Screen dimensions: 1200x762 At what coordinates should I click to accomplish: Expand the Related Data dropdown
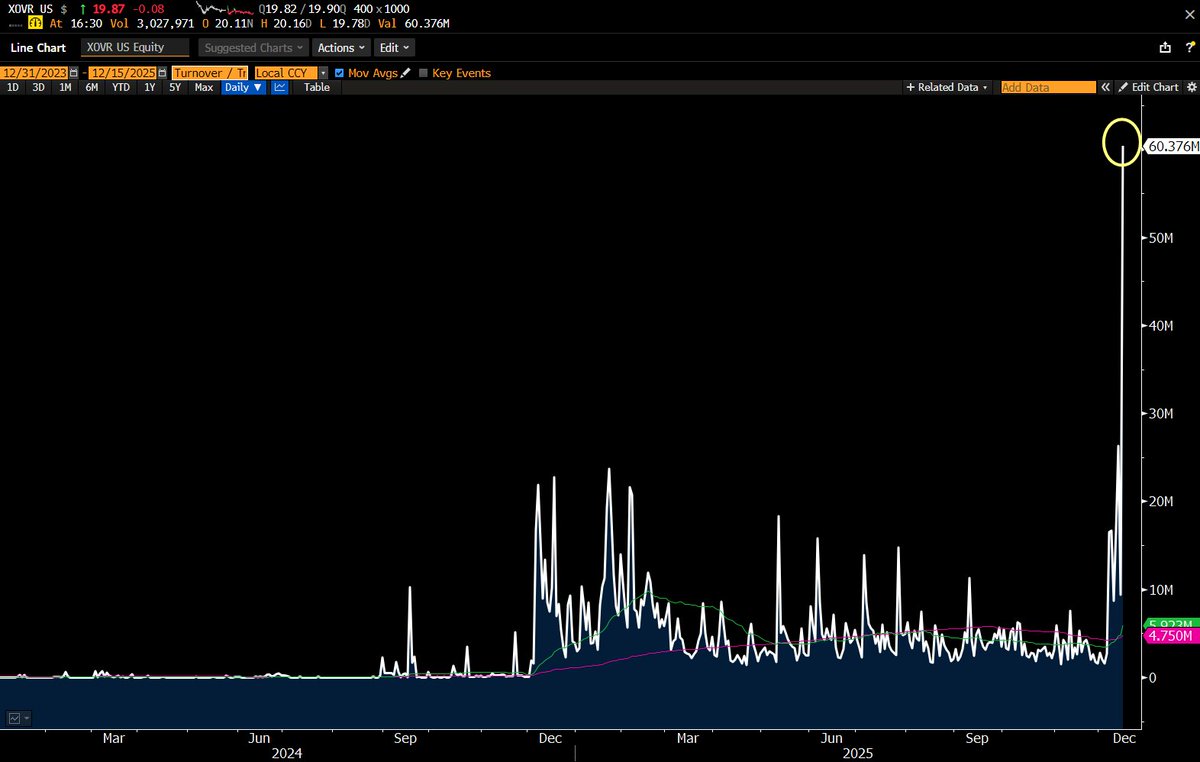click(x=947, y=87)
